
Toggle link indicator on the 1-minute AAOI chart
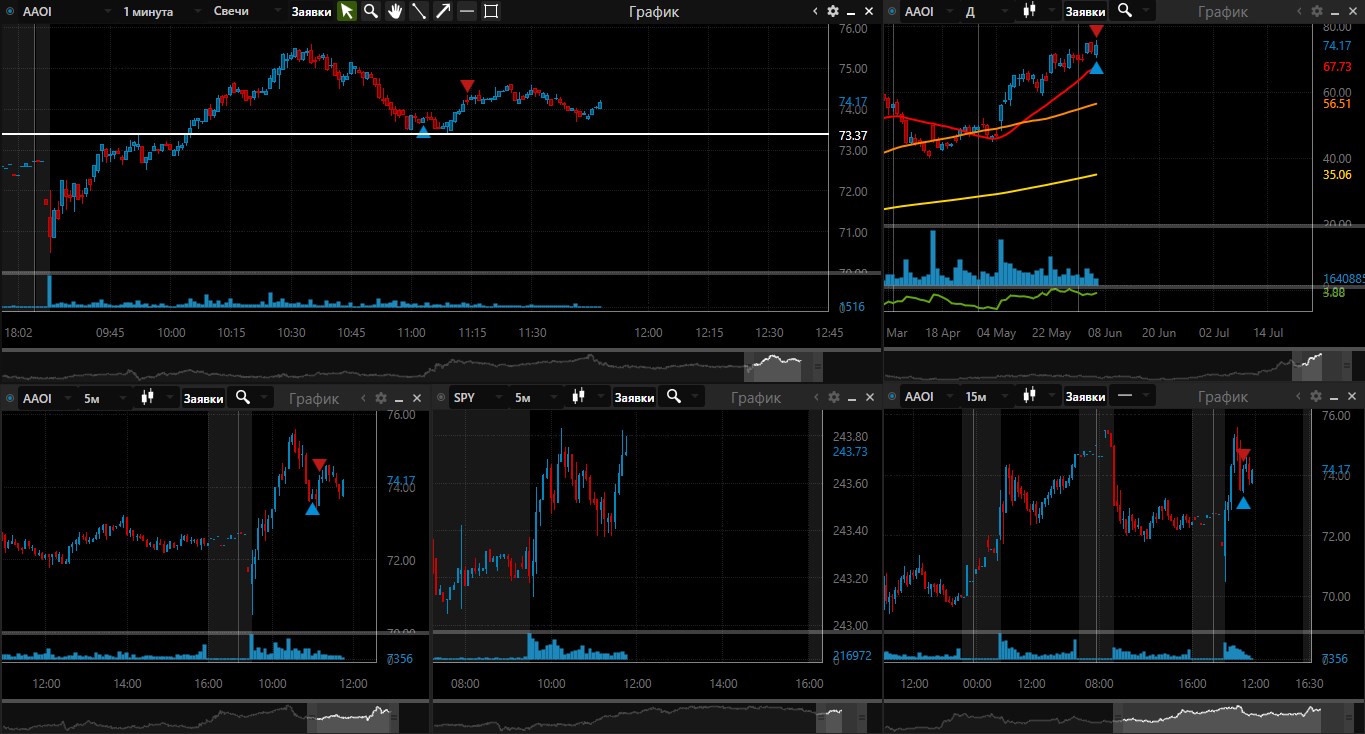click(x=10, y=11)
